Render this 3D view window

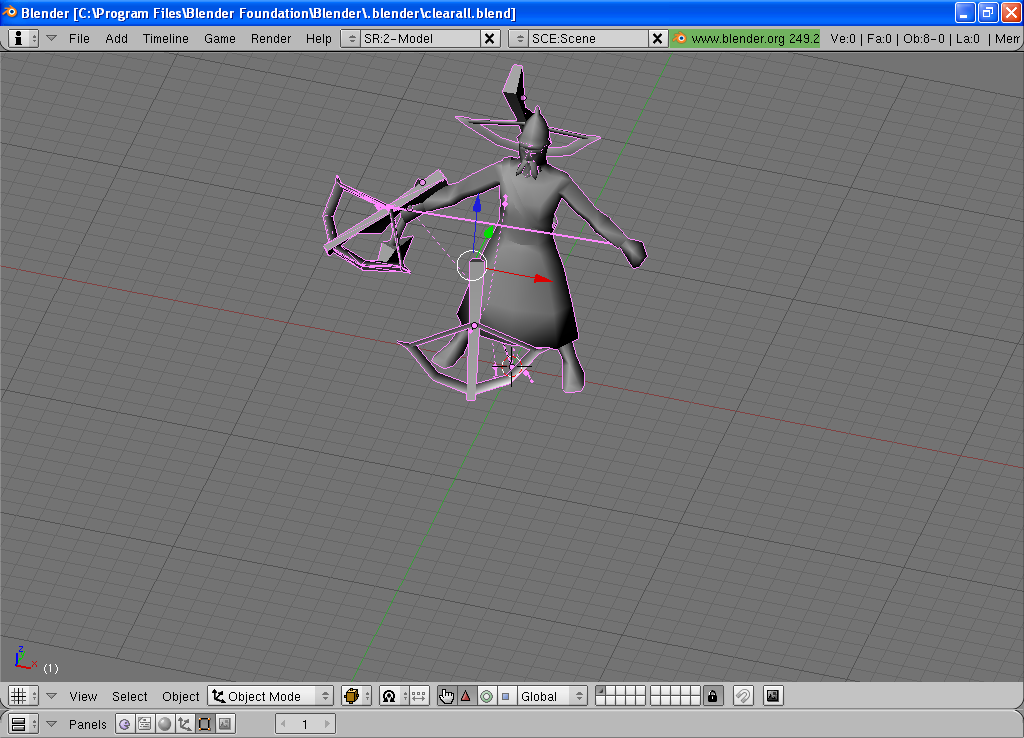[x=773, y=696]
